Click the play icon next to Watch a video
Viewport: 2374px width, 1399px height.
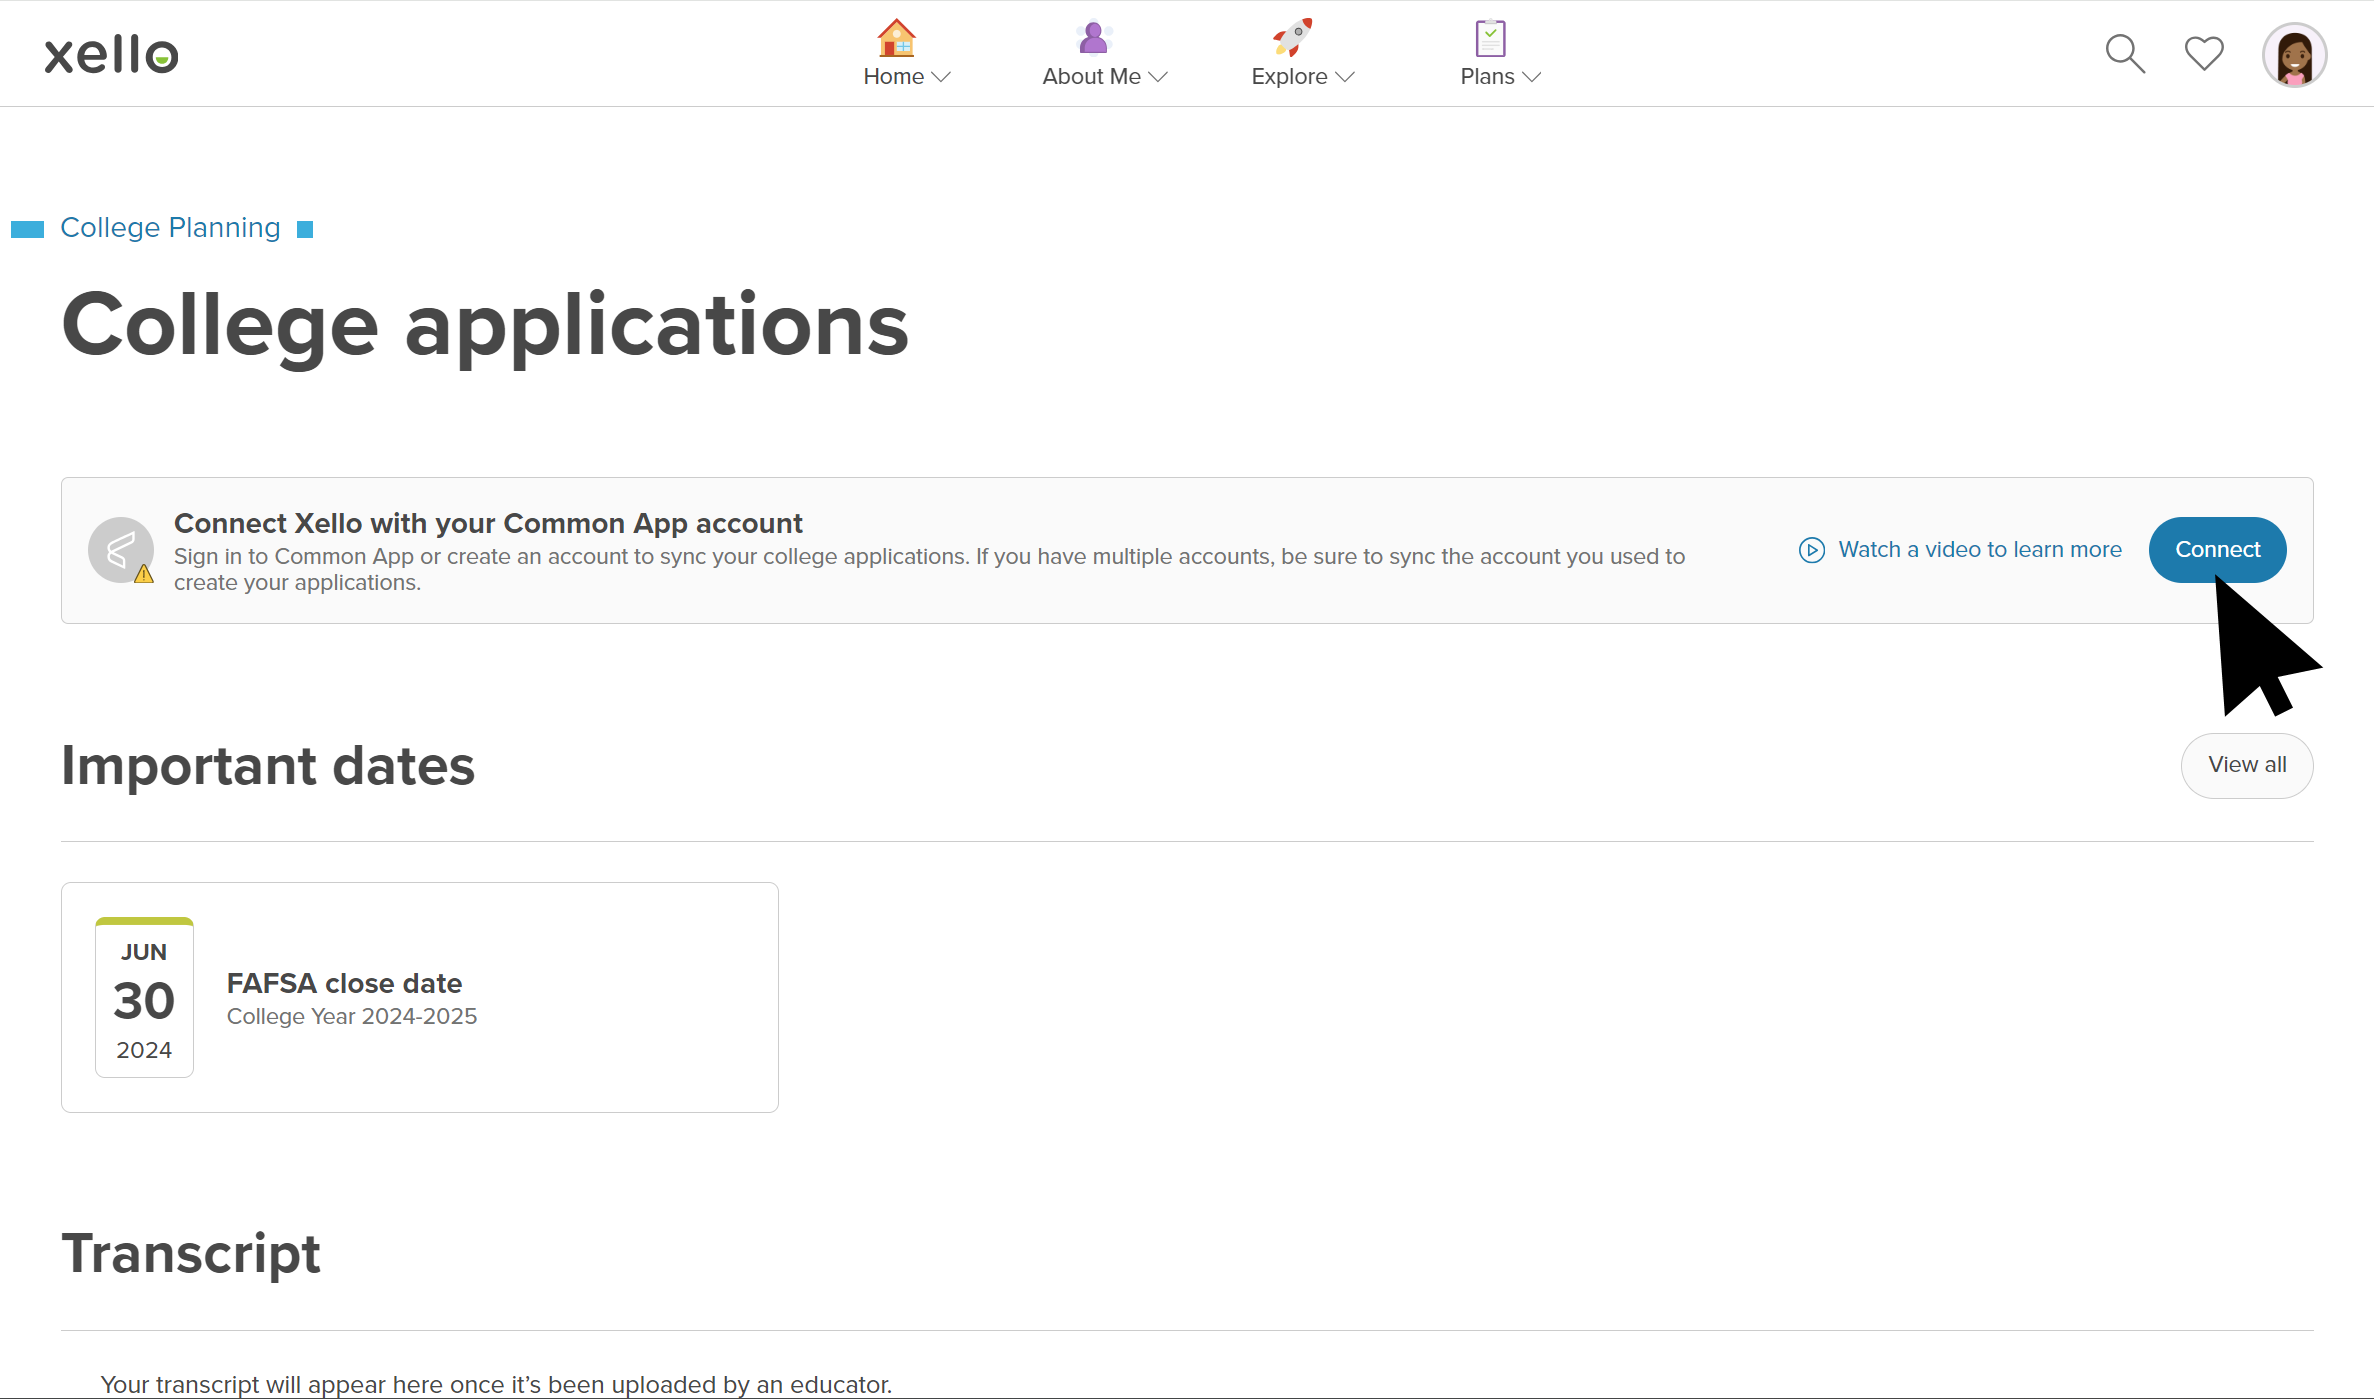[x=1811, y=550]
